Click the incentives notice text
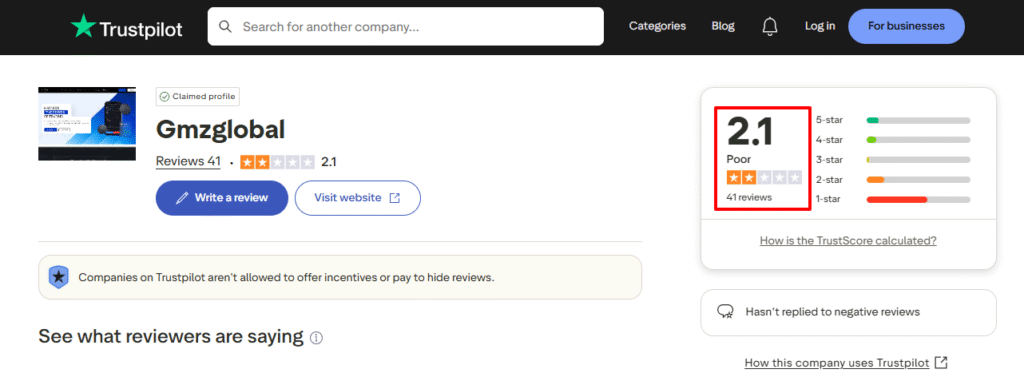This screenshot has width=1024, height=377. click(x=287, y=277)
